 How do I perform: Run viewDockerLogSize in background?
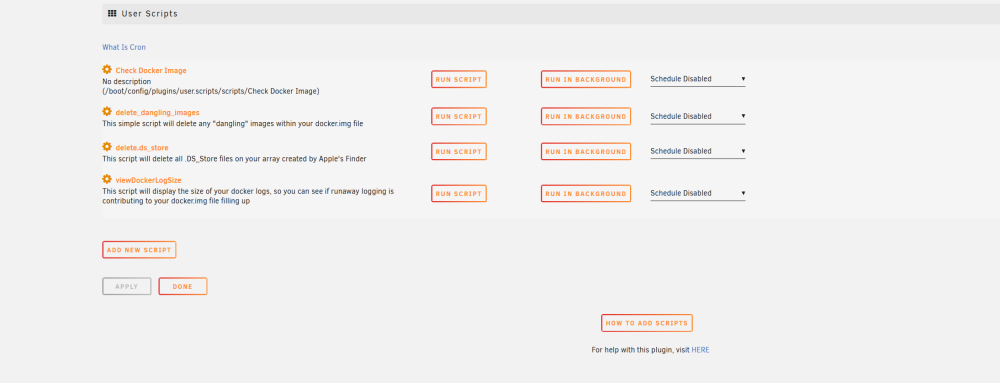click(585, 194)
